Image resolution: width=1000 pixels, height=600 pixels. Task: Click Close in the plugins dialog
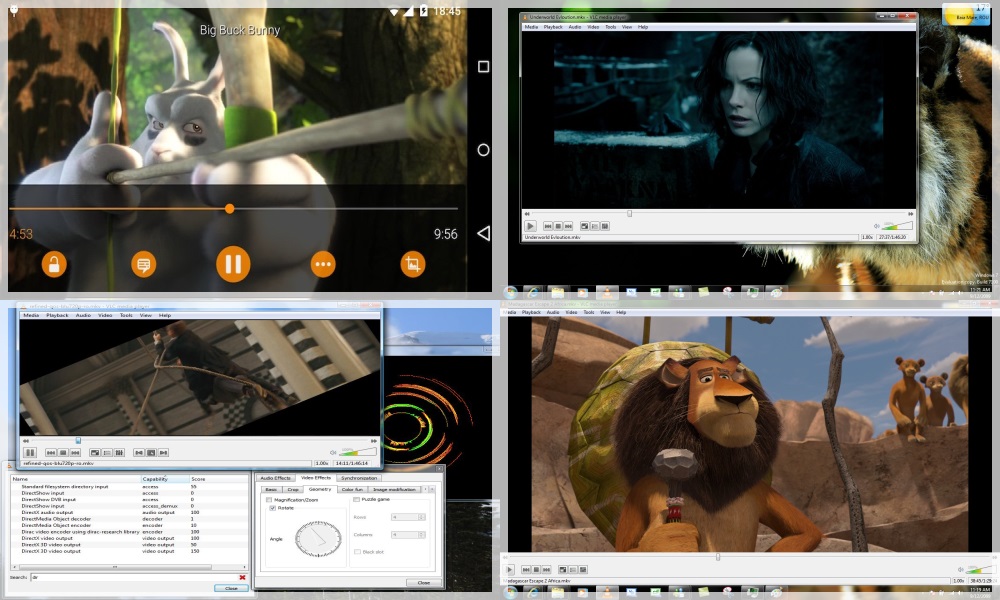coord(231,588)
